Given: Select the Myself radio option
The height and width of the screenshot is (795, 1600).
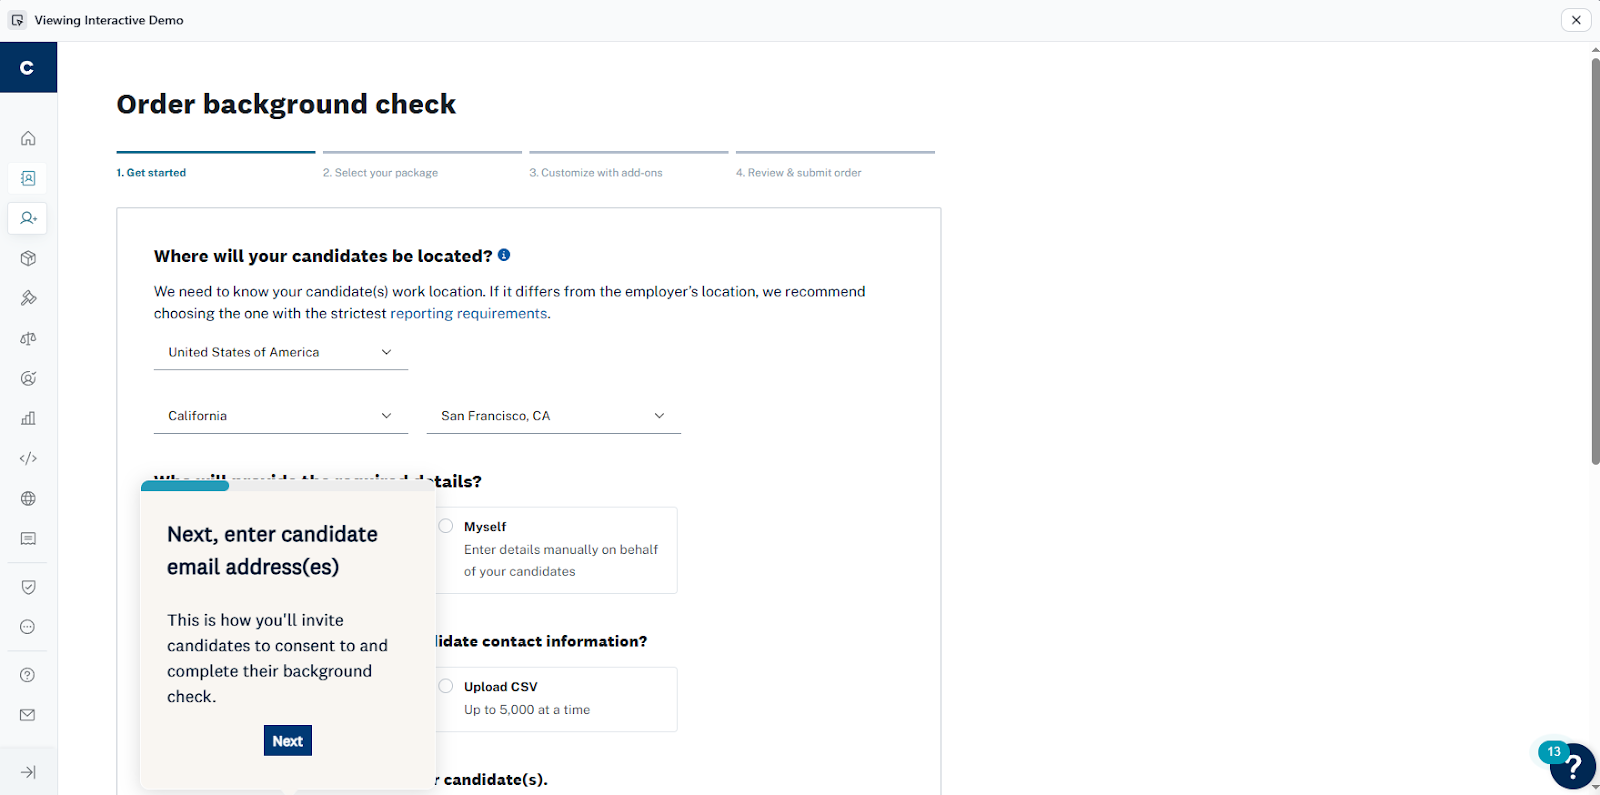Looking at the screenshot, I should click(x=446, y=526).
